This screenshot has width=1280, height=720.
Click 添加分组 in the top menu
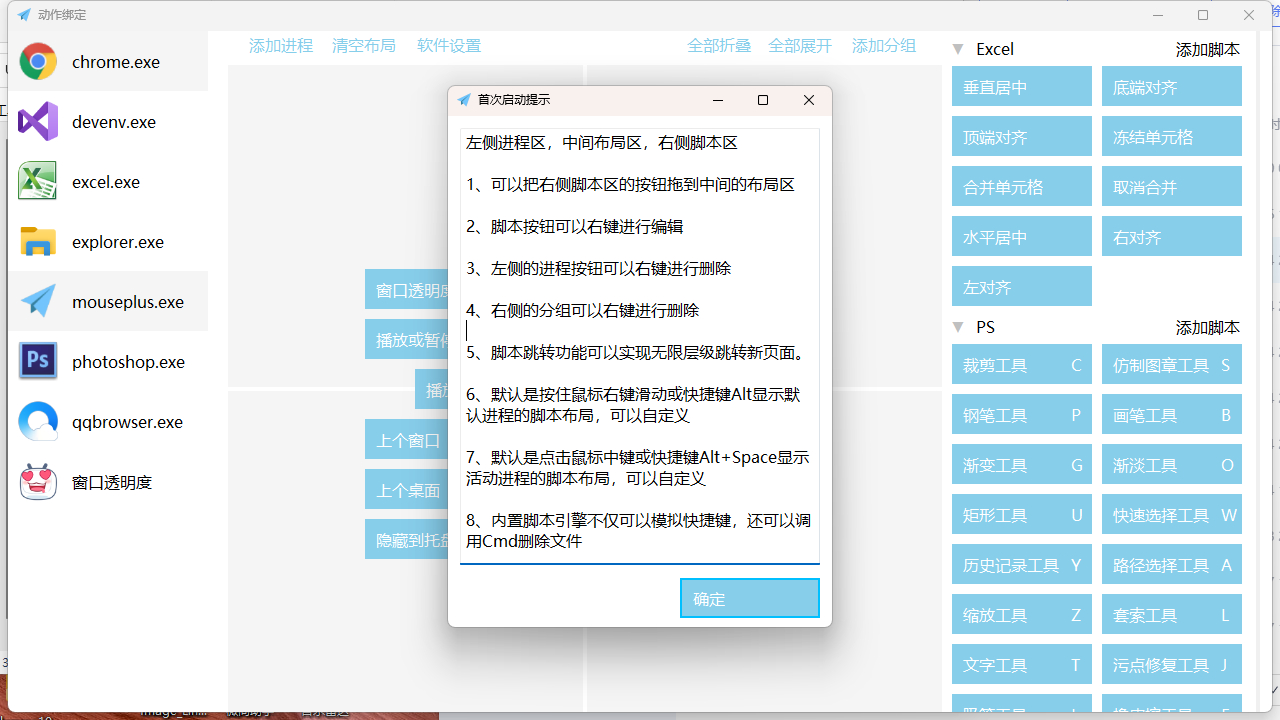pyautogui.click(x=884, y=46)
